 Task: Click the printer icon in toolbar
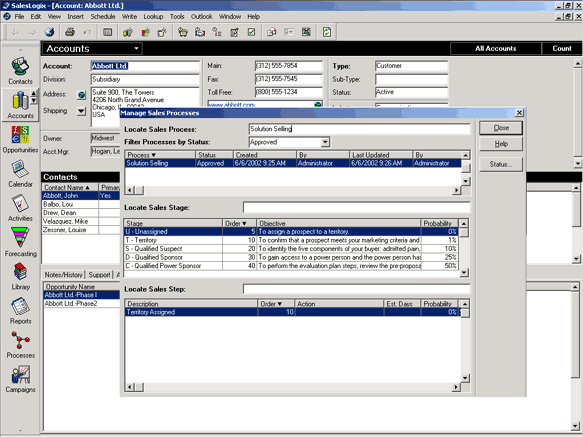pyautogui.click(x=70, y=32)
